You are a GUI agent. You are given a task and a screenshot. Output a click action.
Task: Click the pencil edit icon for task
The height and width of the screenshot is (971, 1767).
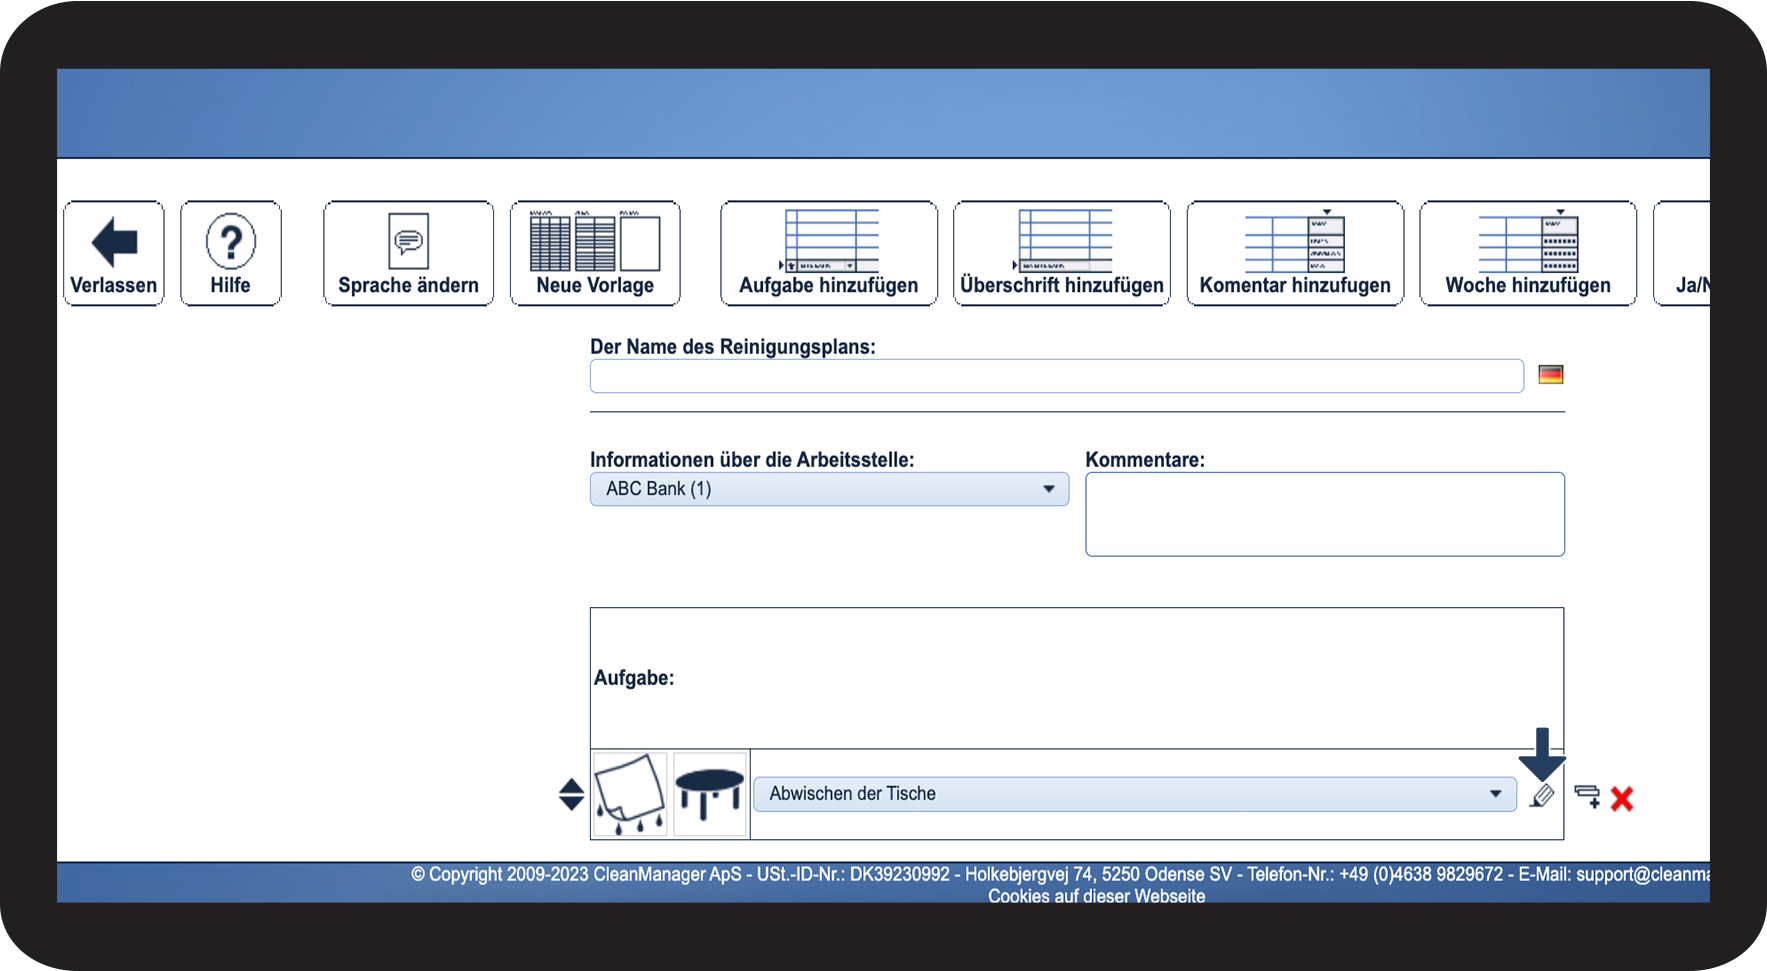point(1542,797)
